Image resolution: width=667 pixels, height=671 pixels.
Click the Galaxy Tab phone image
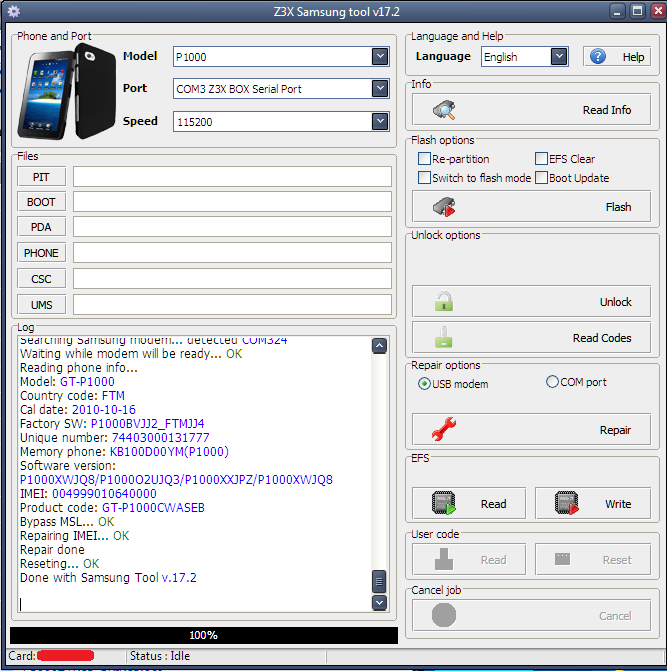coord(66,92)
